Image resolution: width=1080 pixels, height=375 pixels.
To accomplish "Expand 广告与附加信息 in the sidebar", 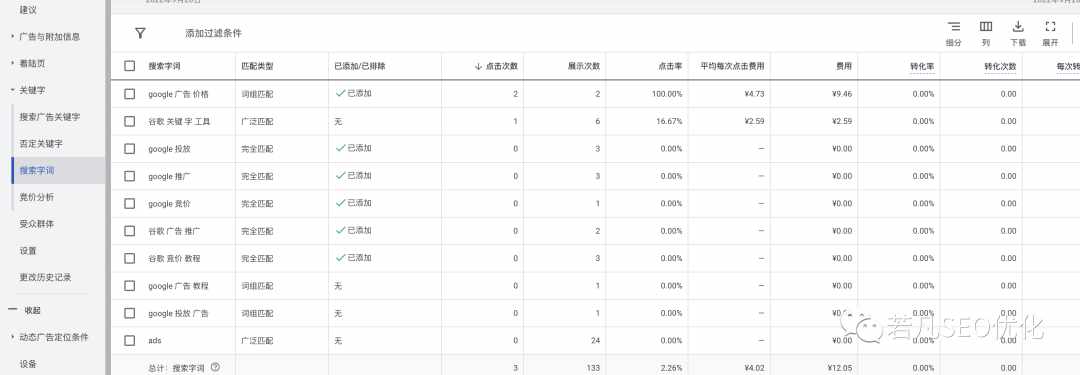I will (x=13, y=37).
